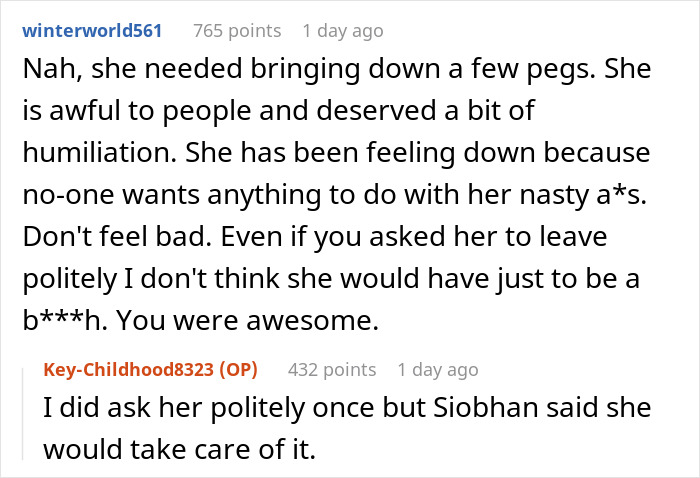Click the reply line "I did ask her politely"
Screen dimensions: 700x478
(347, 407)
